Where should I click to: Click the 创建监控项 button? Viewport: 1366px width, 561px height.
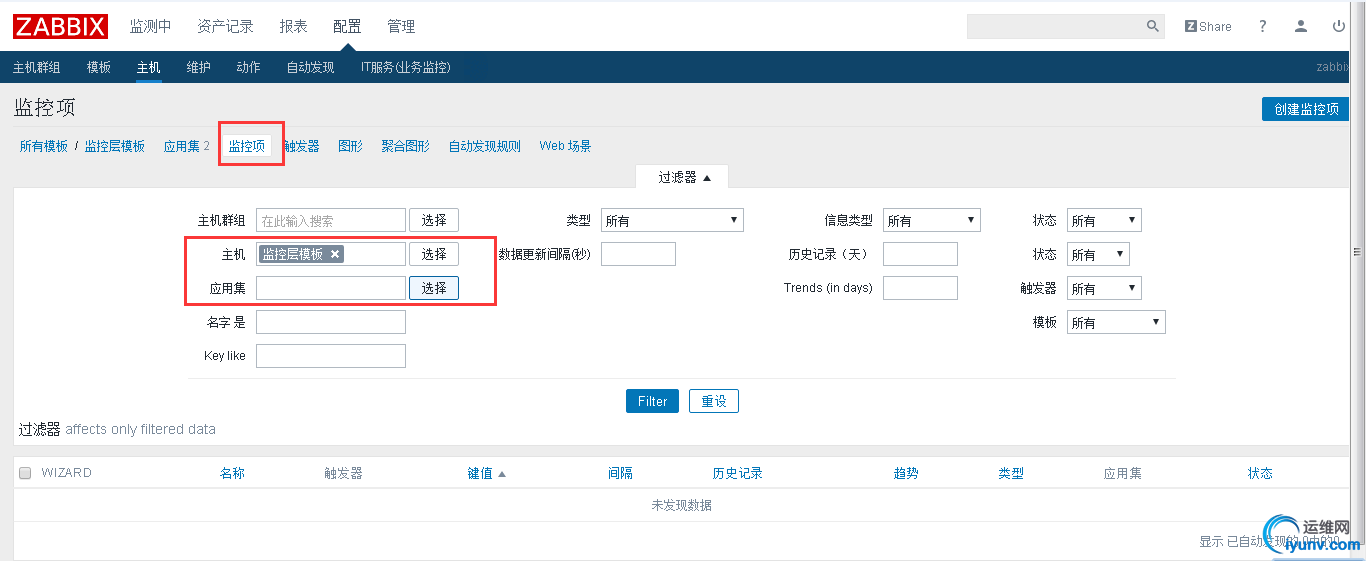(1306, 109)
